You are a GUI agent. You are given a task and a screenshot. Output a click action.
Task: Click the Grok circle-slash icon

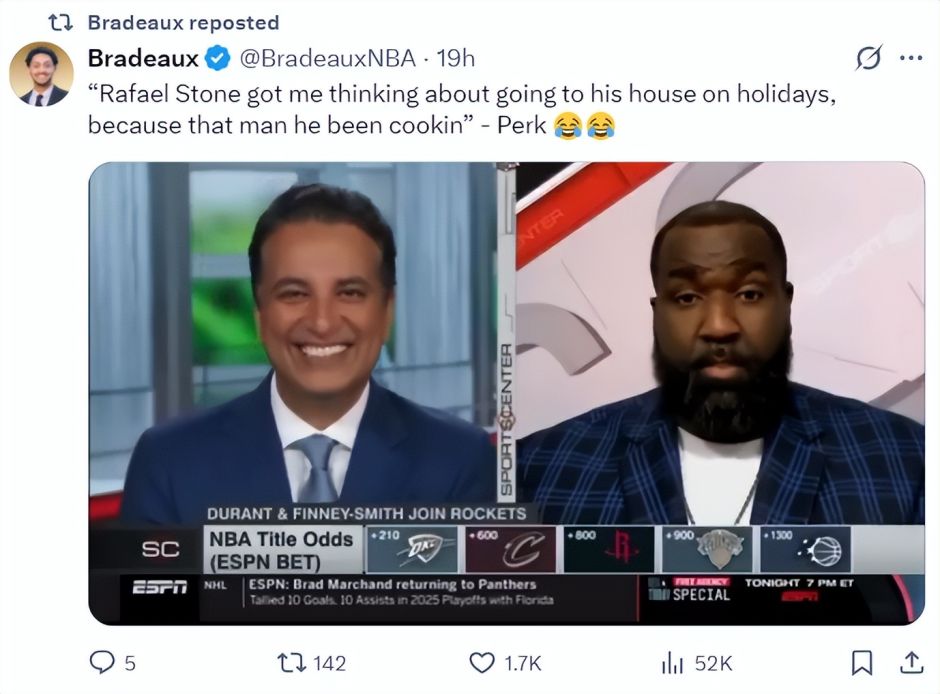coord(869,59)
